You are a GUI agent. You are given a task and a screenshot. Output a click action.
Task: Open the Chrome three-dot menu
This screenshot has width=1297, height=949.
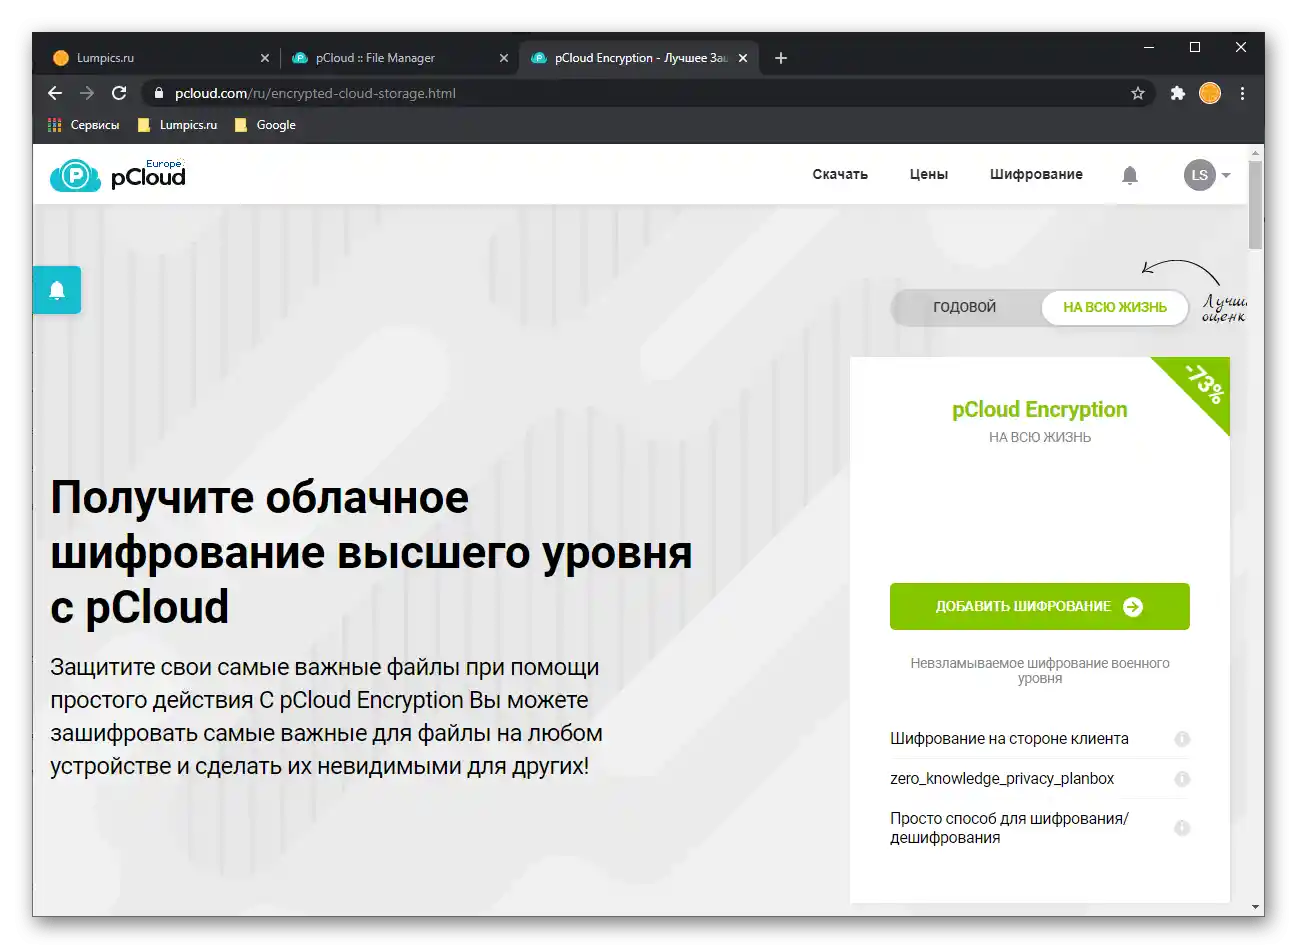pyautogui.click(x=1242, y=93)
